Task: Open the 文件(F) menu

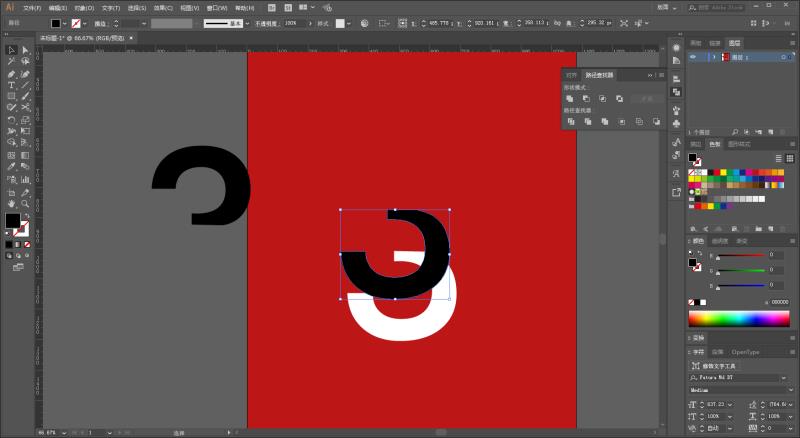Action: [x=32, y=8]
